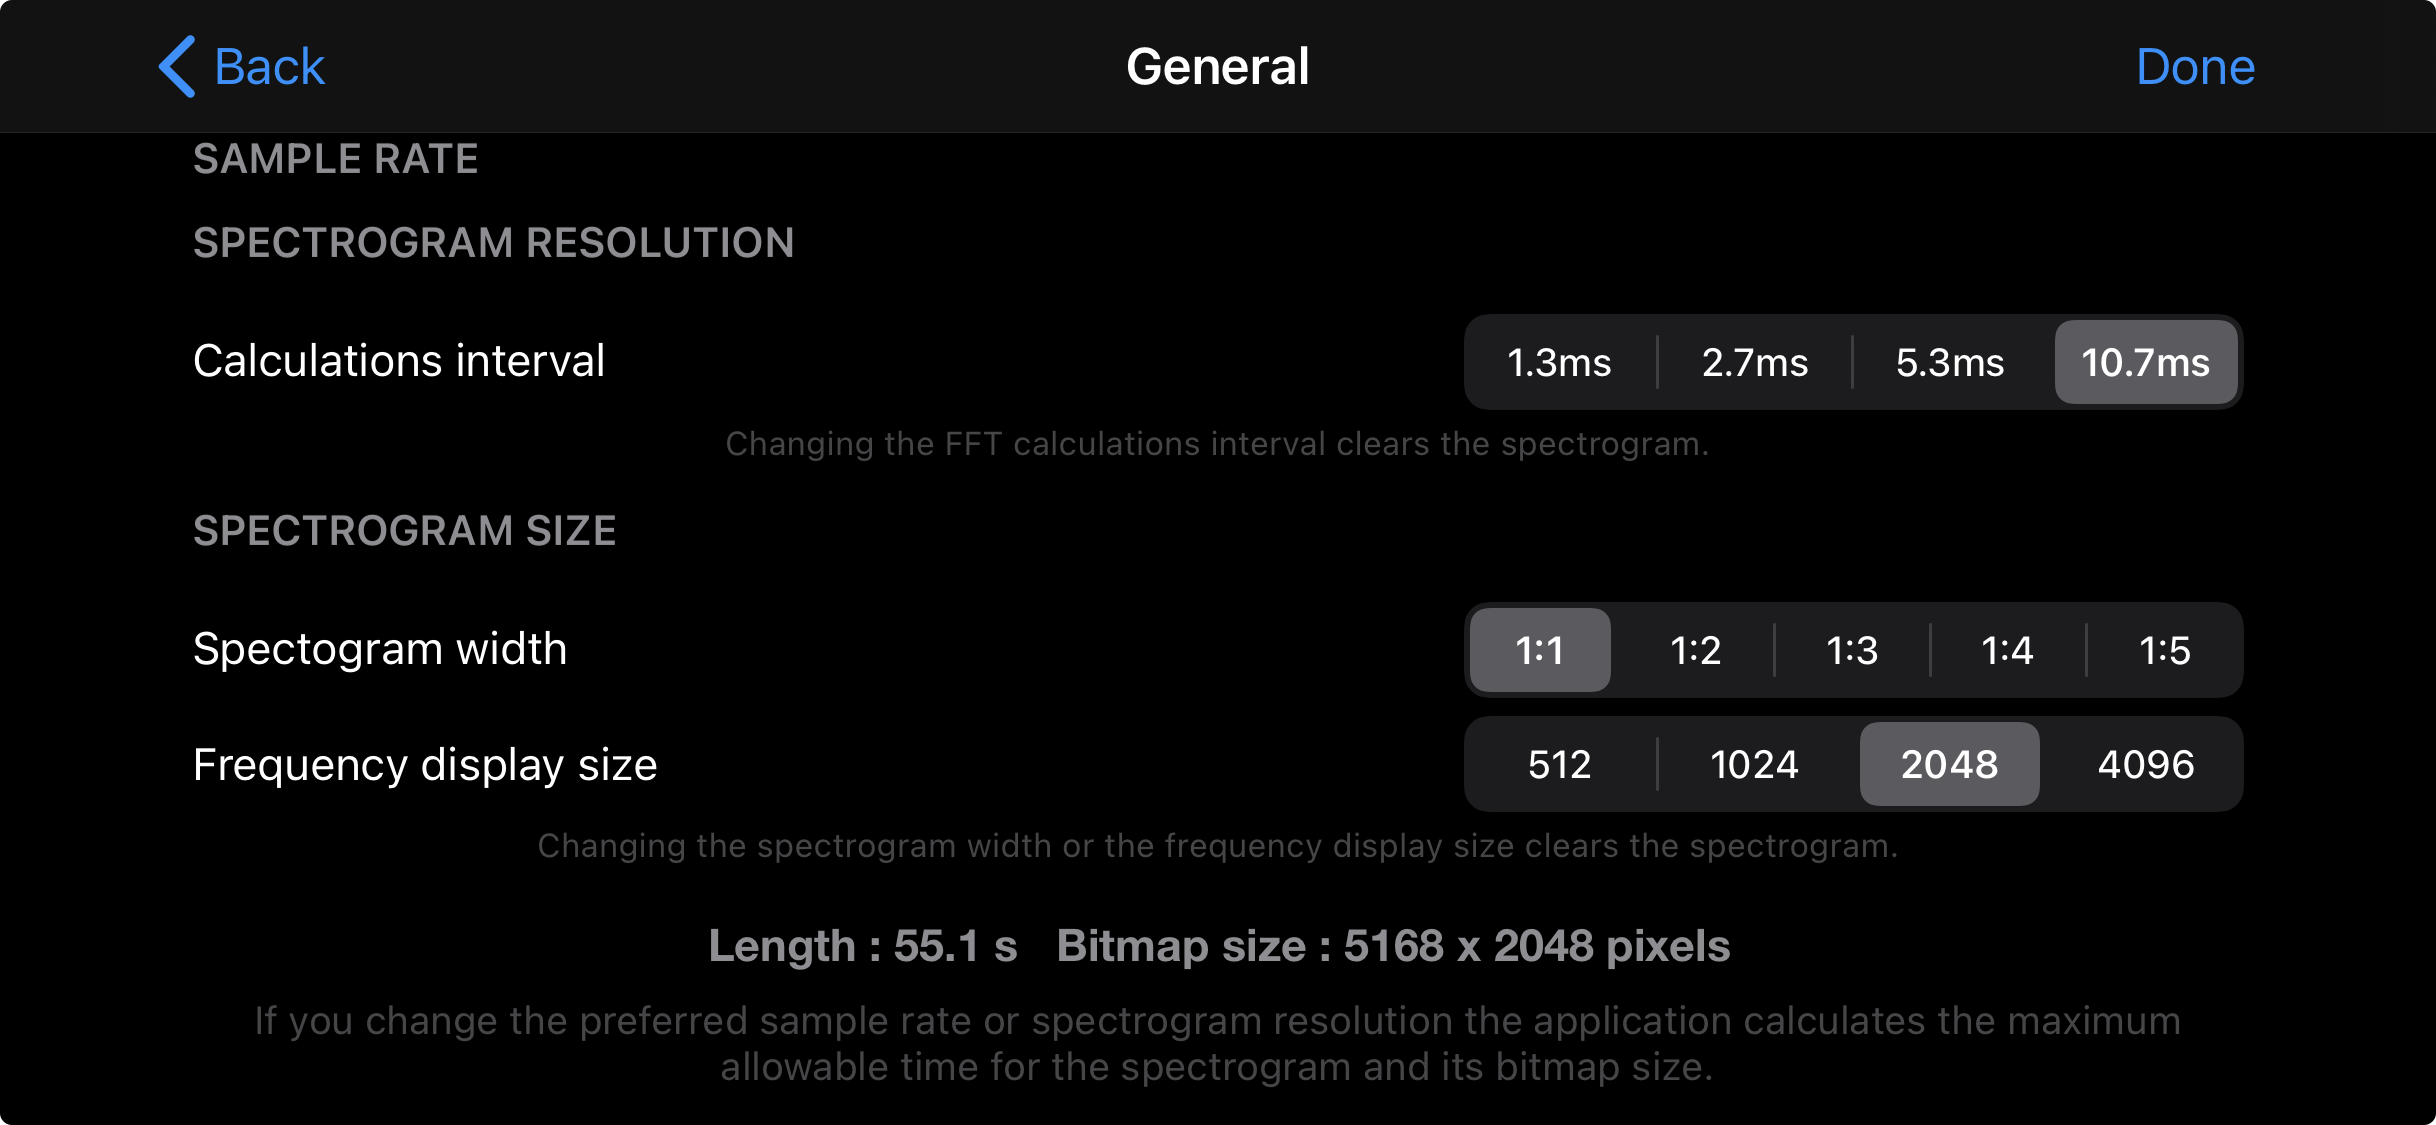Select frequency display size 2048
The width and height of the screenshot is (2436, 1125).
coord(1950,764)
